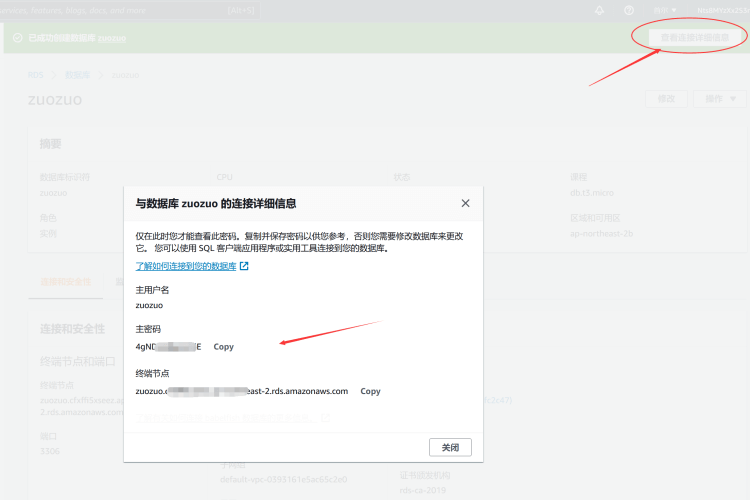This screenshot has width=750, height=500.
Task: Click the 查看连接详细信息 button in the banner
Action: click(x=687, y=38)
